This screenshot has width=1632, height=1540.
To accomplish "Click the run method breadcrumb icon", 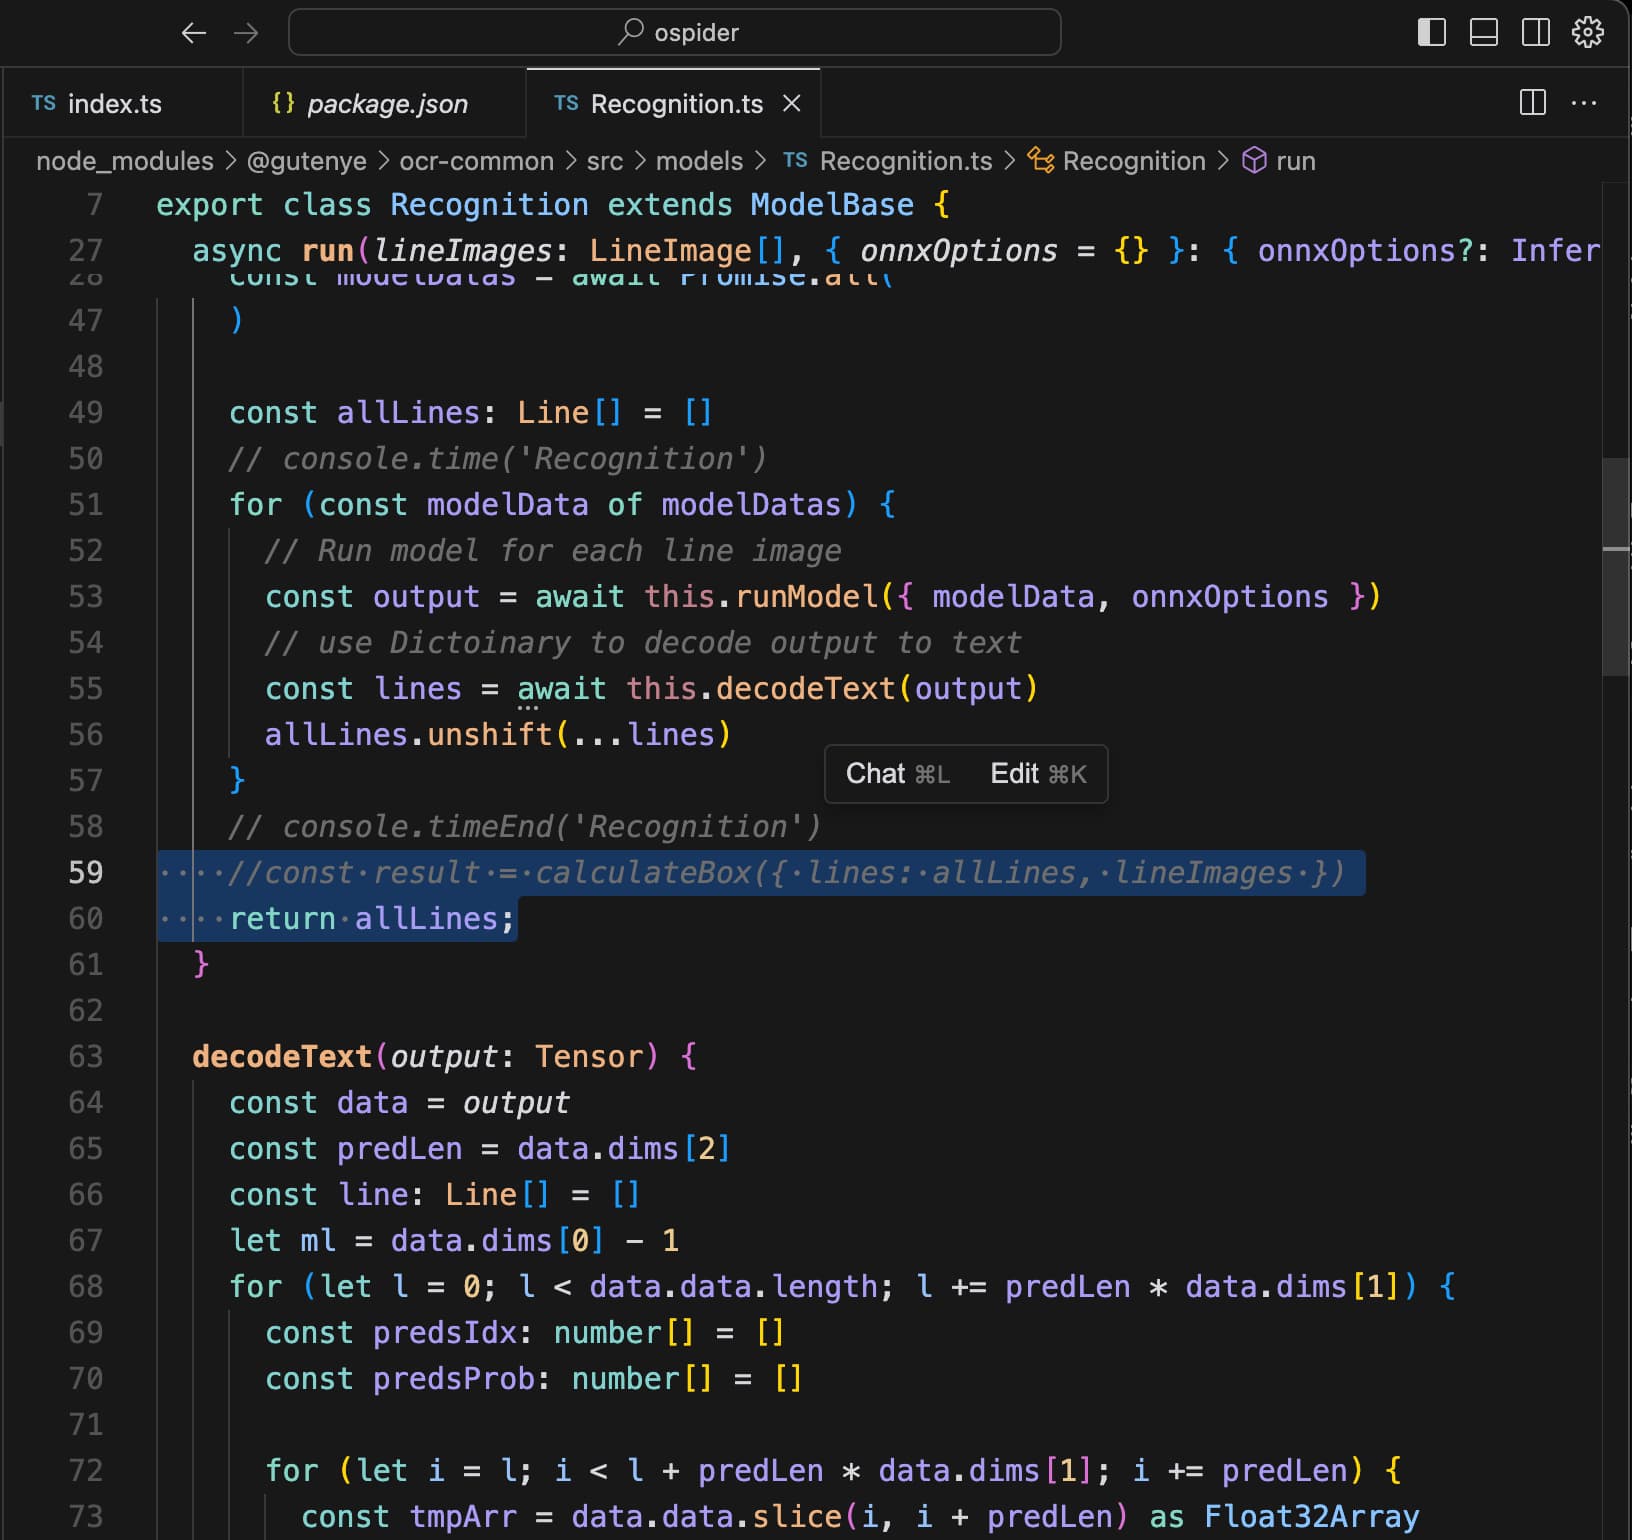I will pos(1254,161).
